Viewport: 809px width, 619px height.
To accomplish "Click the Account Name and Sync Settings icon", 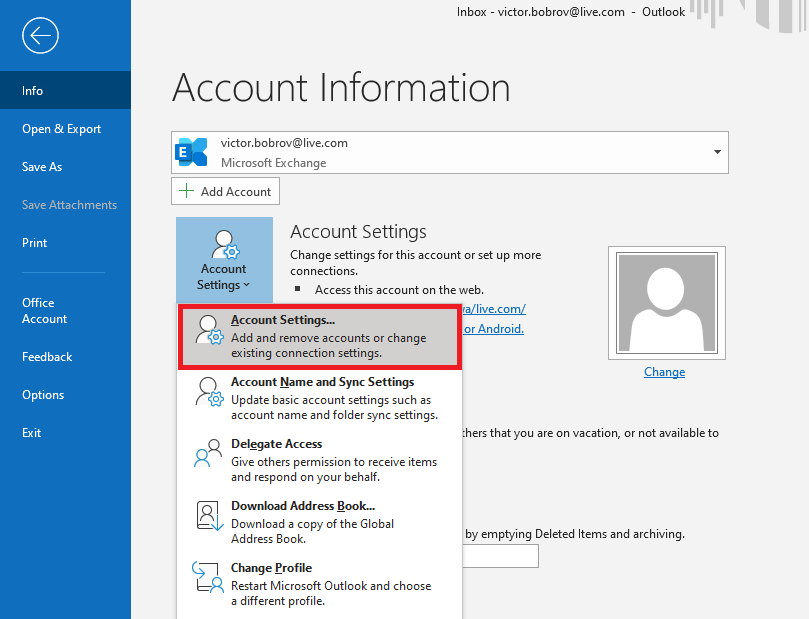I will coord(207,392).
